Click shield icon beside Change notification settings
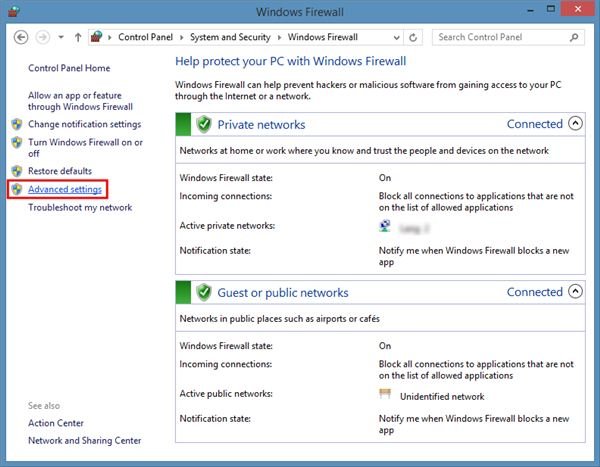600x467 pixels. point(17,124)
